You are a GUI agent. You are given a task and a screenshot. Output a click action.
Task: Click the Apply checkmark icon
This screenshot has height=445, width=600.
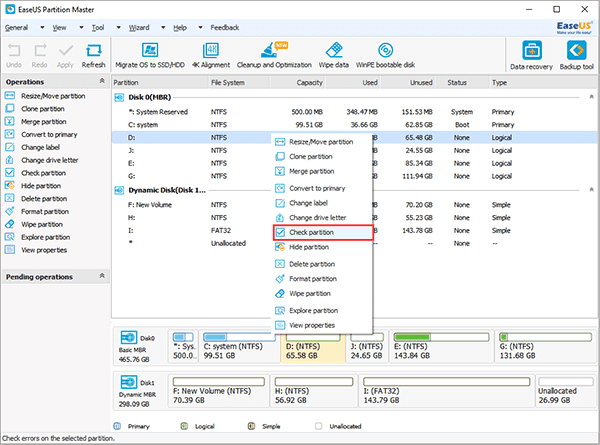65,50
